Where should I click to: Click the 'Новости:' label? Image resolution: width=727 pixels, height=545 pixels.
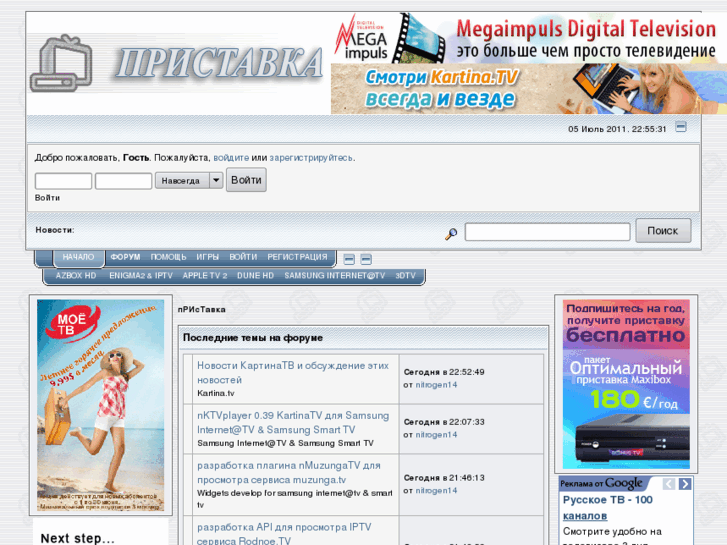(x=55, y=230)
